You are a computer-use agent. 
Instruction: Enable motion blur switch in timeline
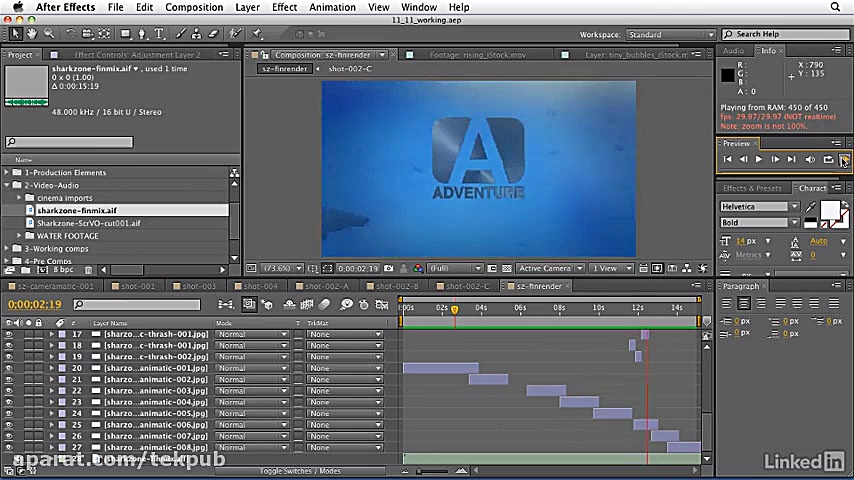pyautogui.click(x=324, y=305)
